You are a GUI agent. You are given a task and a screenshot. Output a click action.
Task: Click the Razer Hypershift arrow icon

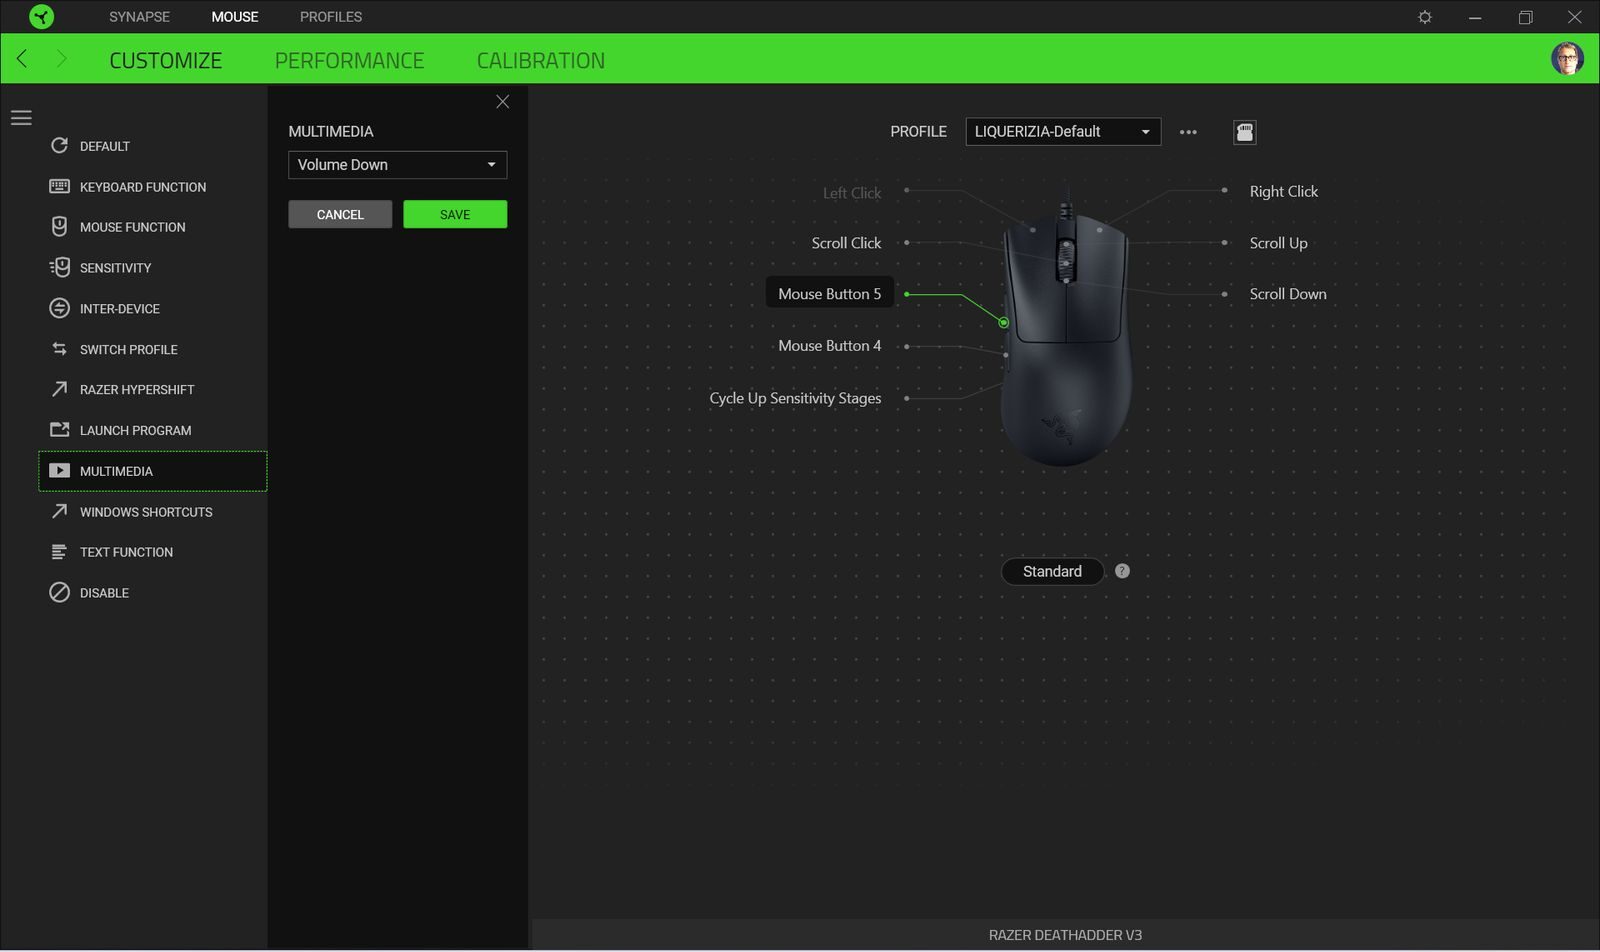[x=59, y=389]
